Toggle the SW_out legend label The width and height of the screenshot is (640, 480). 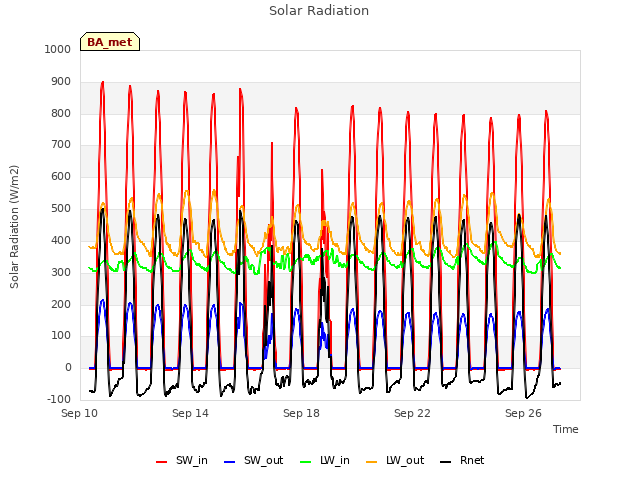point(263,460)
